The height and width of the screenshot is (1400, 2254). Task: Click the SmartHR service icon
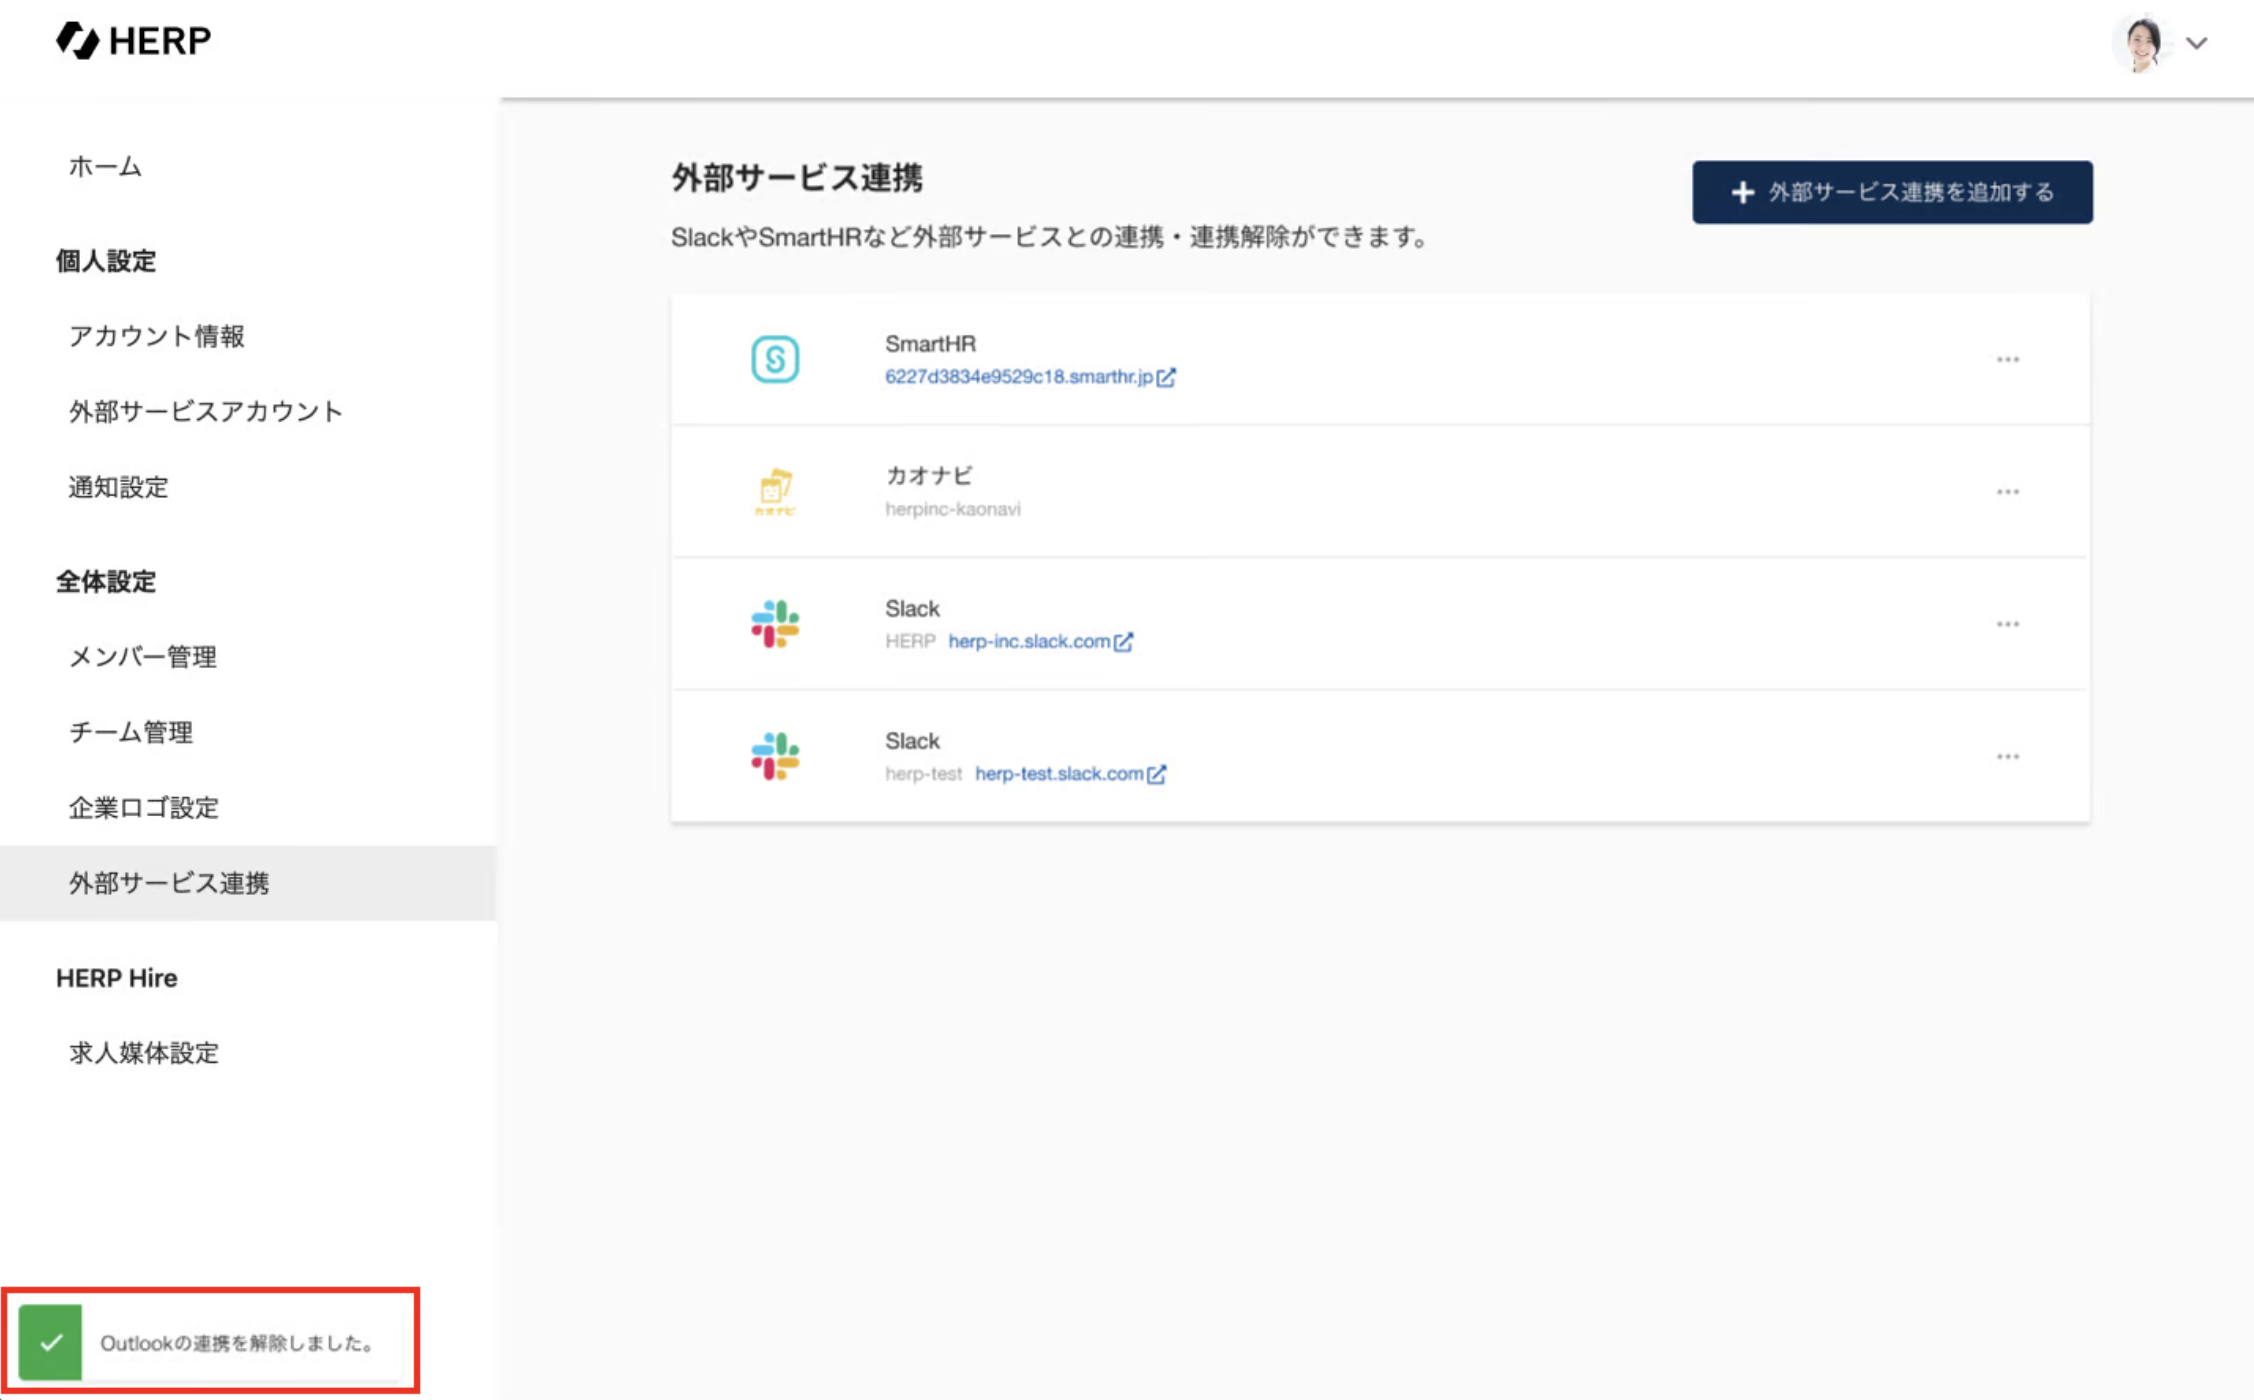775,359
